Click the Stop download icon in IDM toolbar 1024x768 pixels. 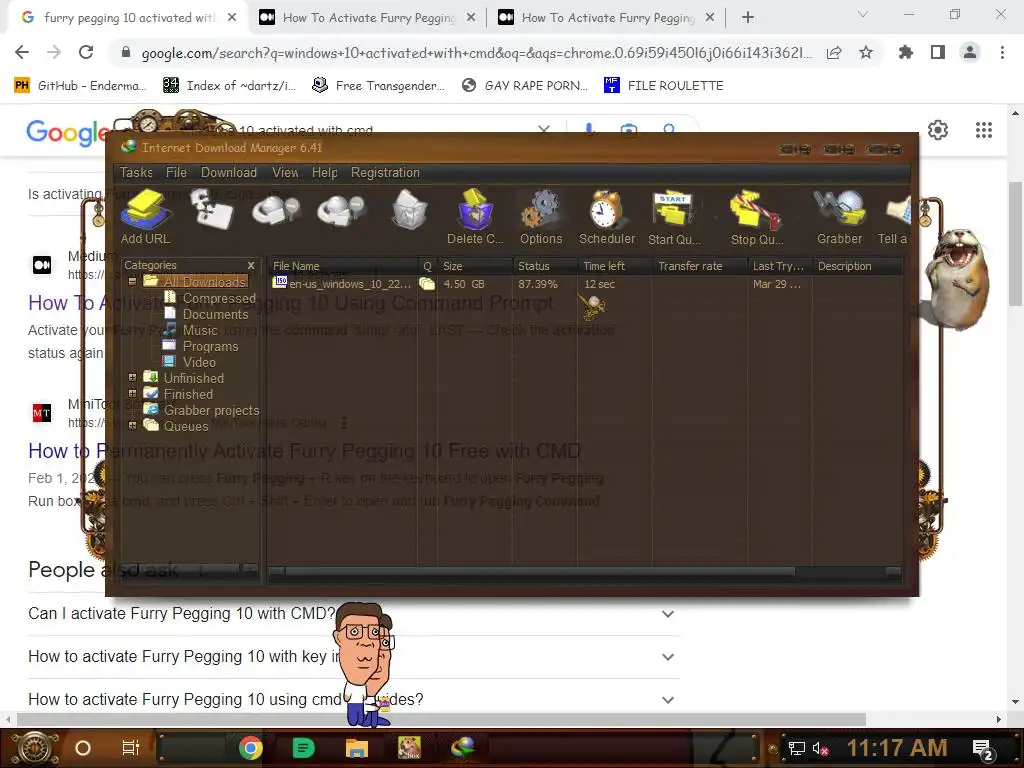coord(276,210)
